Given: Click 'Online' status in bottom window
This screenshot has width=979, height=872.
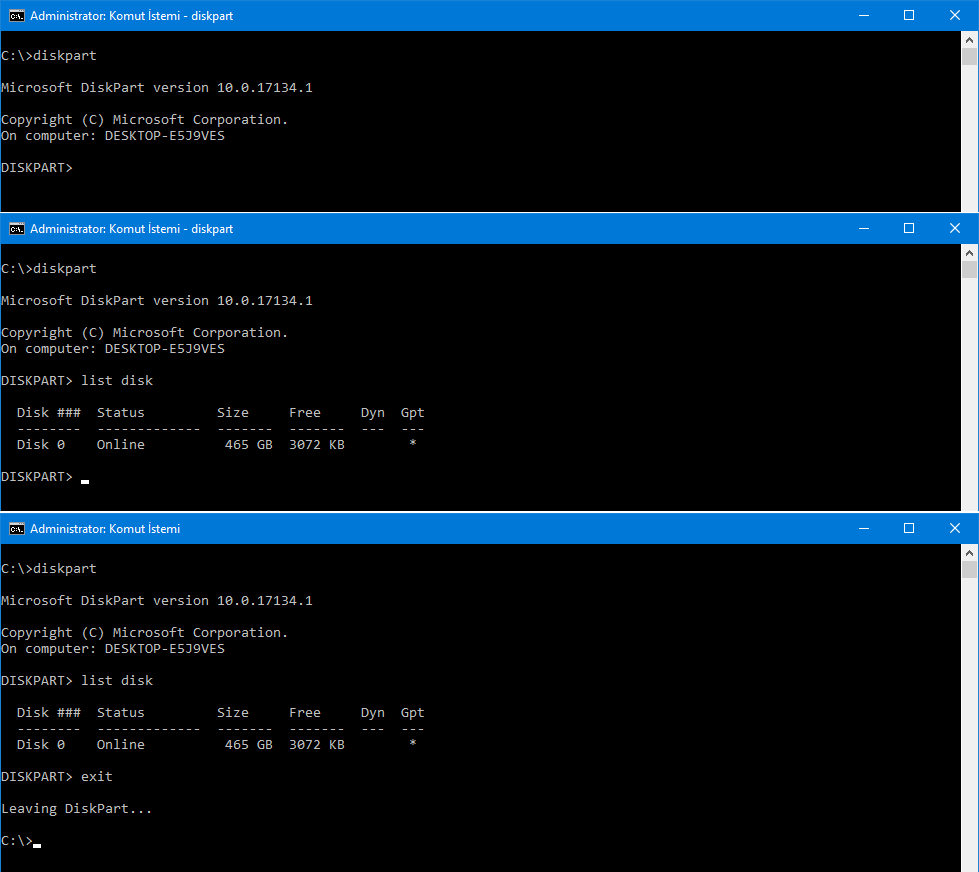Looking at the screenshot, I should 121,745.
